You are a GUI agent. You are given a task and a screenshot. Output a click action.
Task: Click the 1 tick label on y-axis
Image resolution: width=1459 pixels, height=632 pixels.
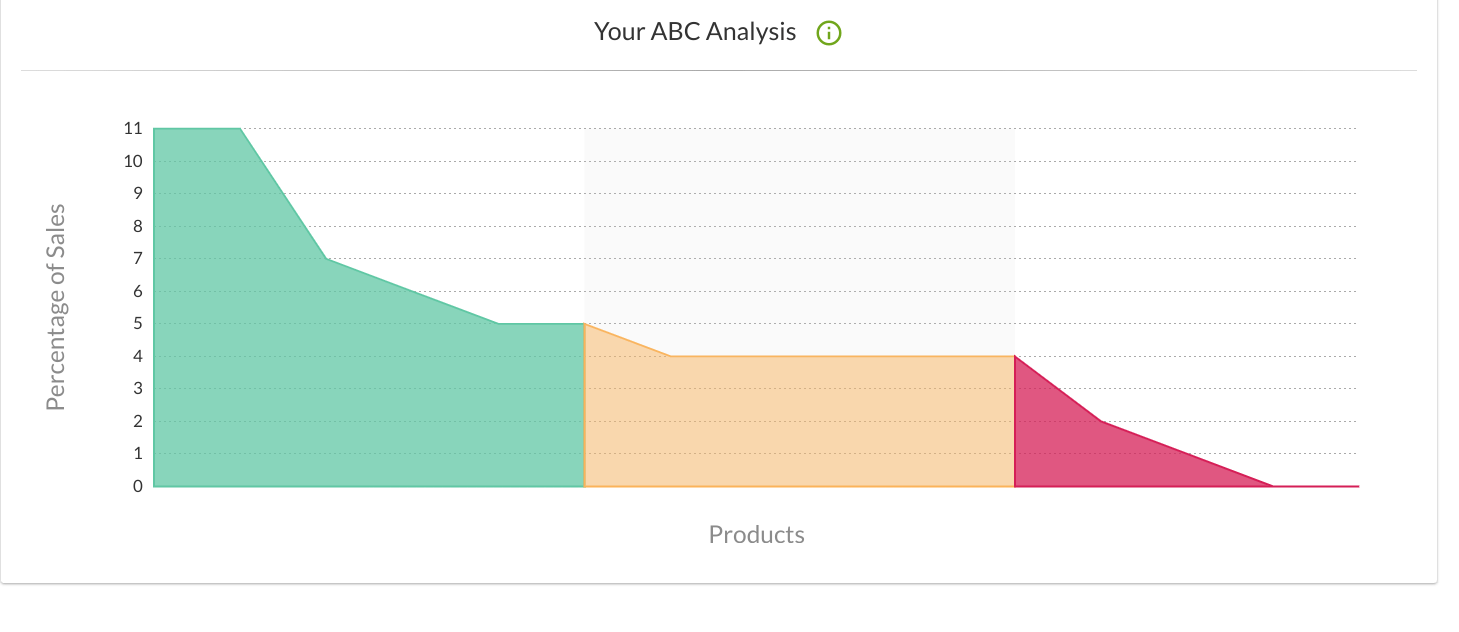coord(137,453)
